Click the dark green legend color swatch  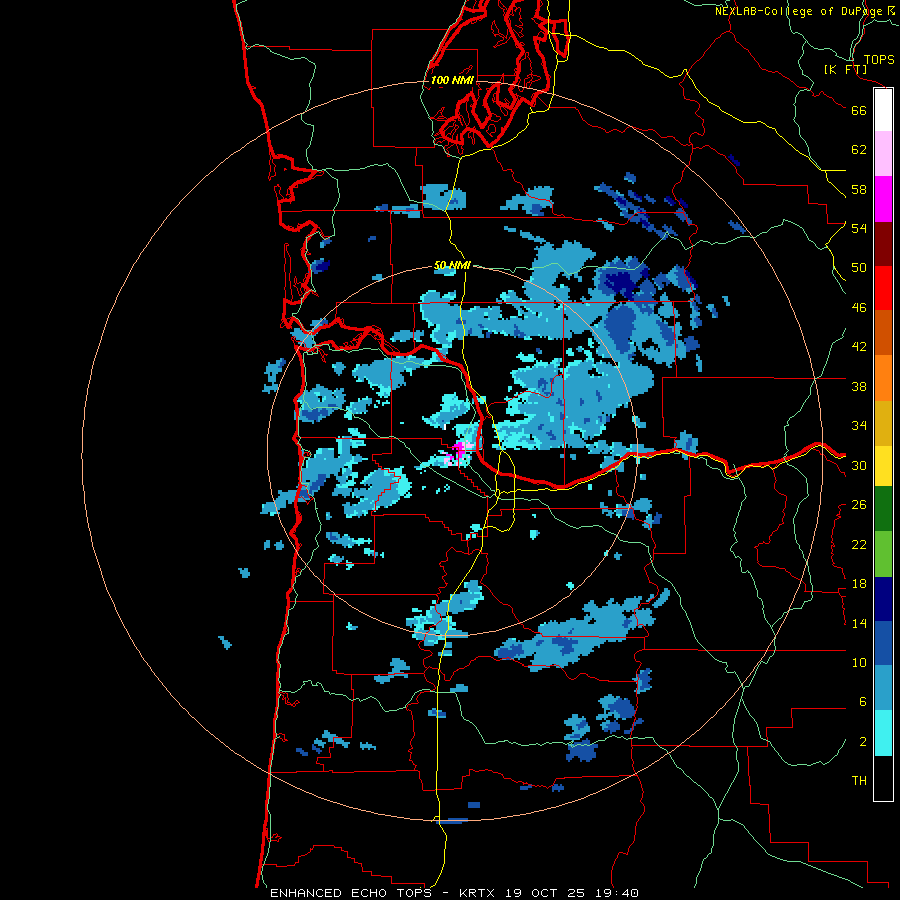point(883,509)
